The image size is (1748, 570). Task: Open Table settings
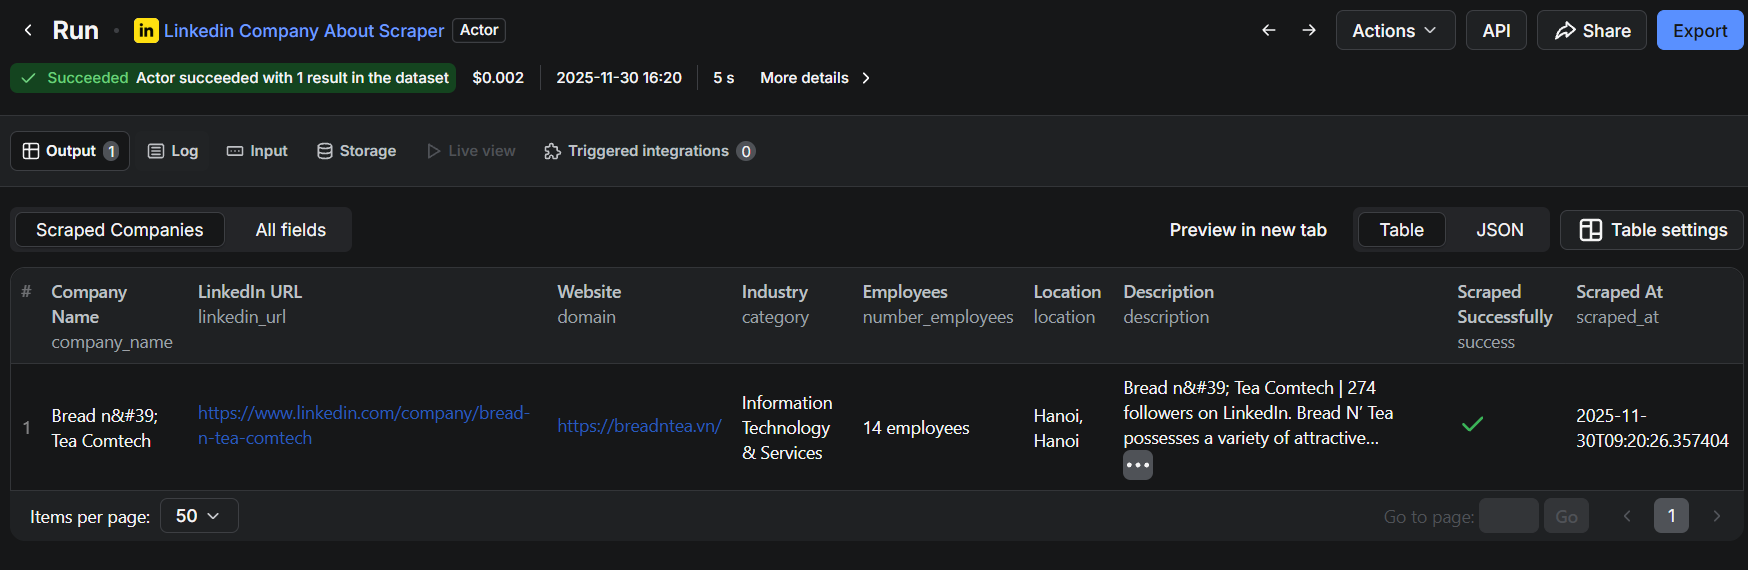coord(1652,230)
